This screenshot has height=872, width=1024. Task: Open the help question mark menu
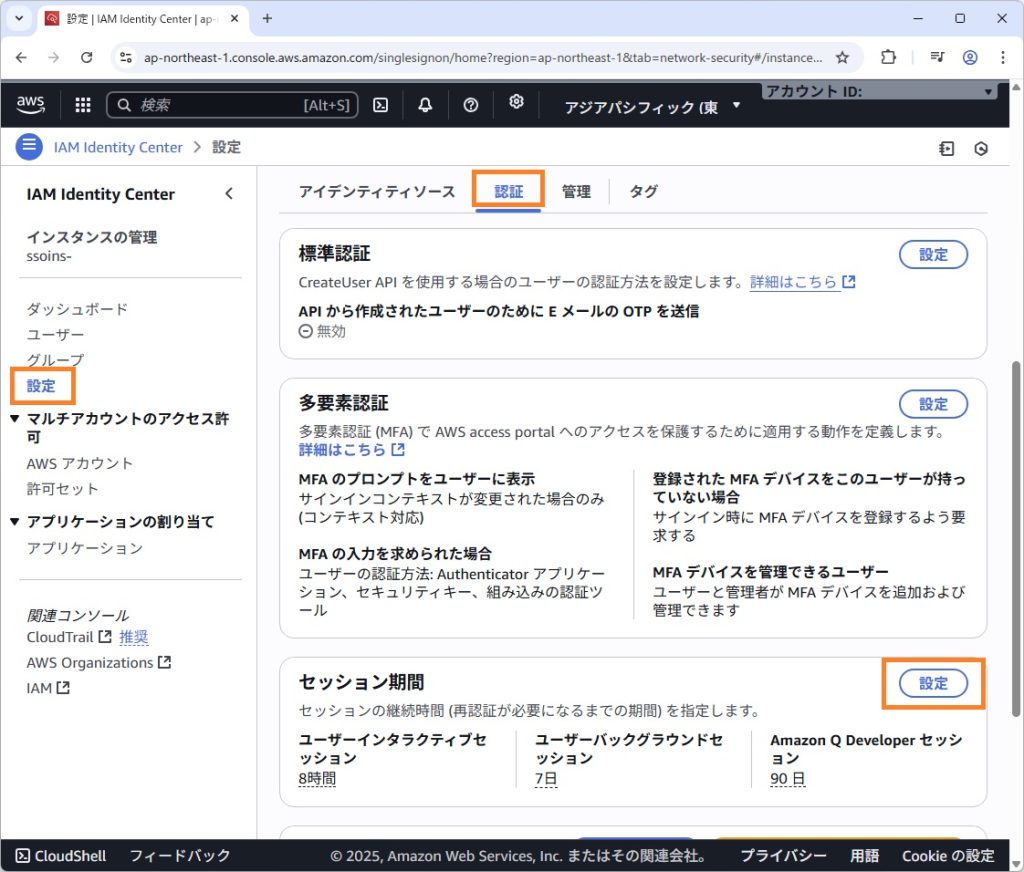[x=471, y=105]
